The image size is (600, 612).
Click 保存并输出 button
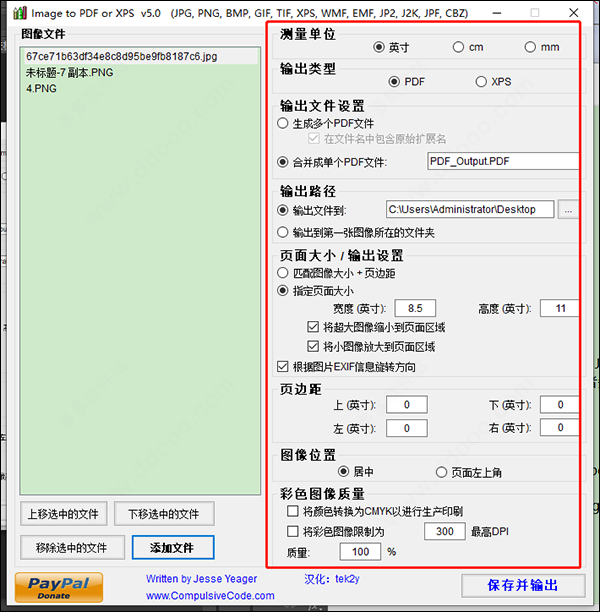(523, 585)
